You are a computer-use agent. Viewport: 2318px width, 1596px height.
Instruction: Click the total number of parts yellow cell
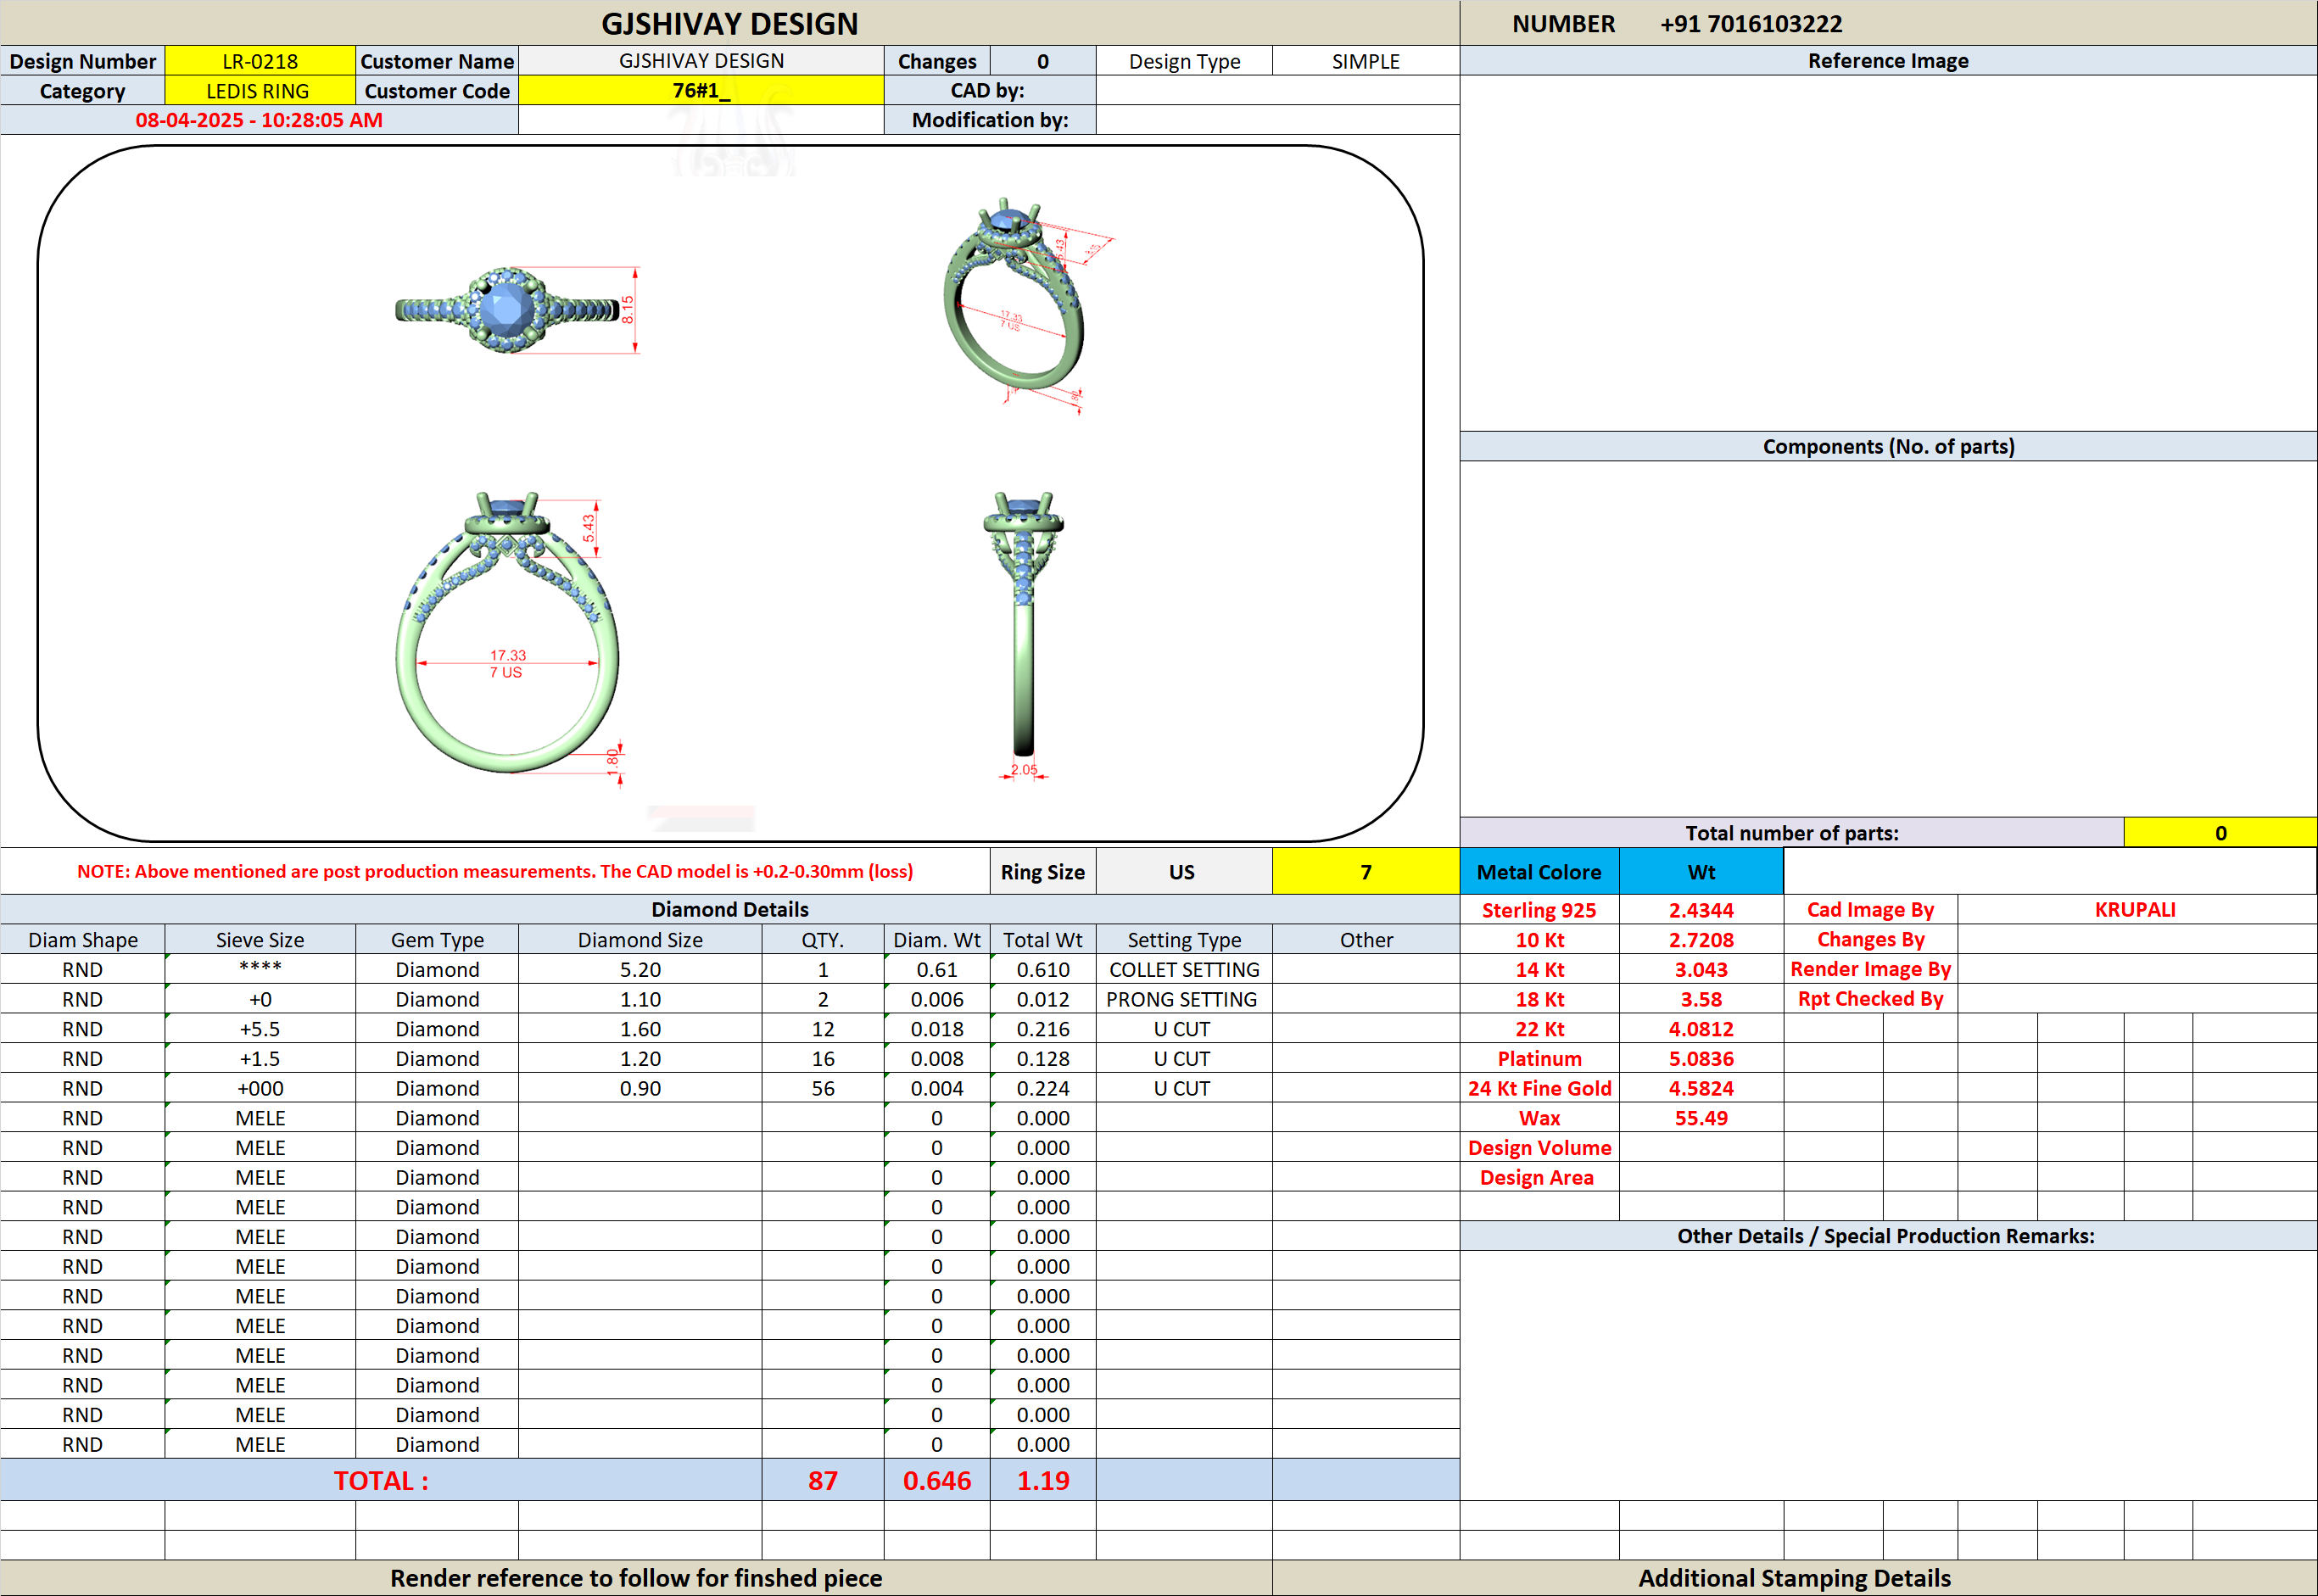(2220, 833)
